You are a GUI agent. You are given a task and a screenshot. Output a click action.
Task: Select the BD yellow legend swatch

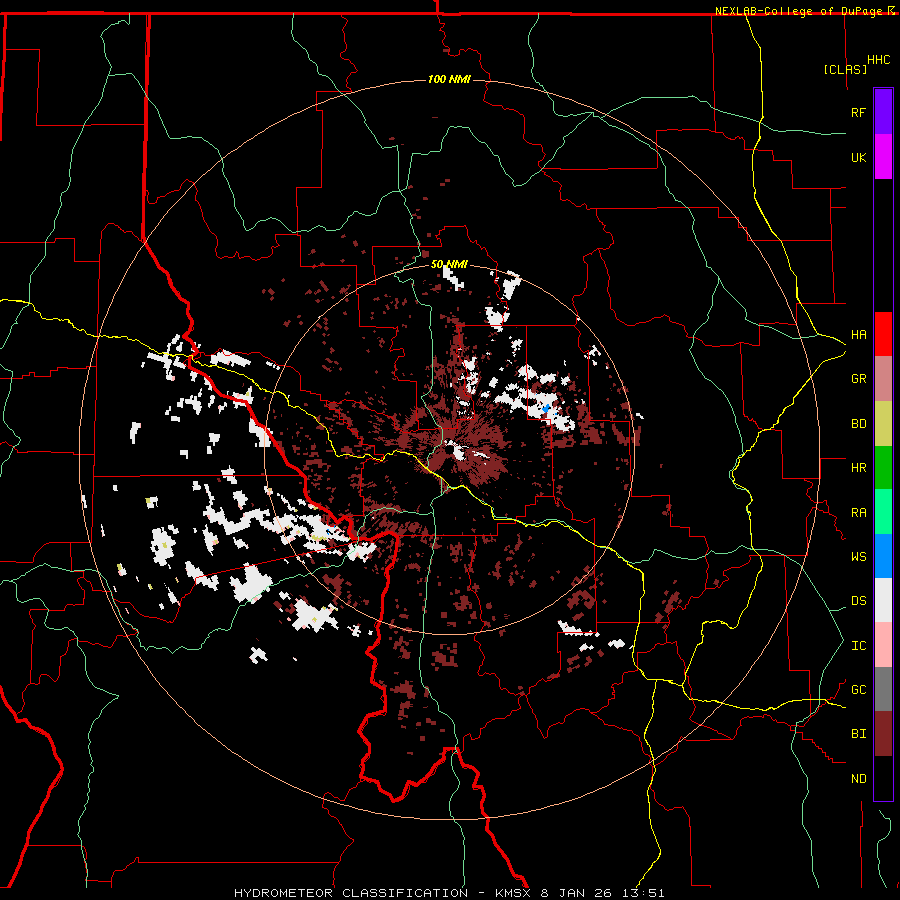883,424
